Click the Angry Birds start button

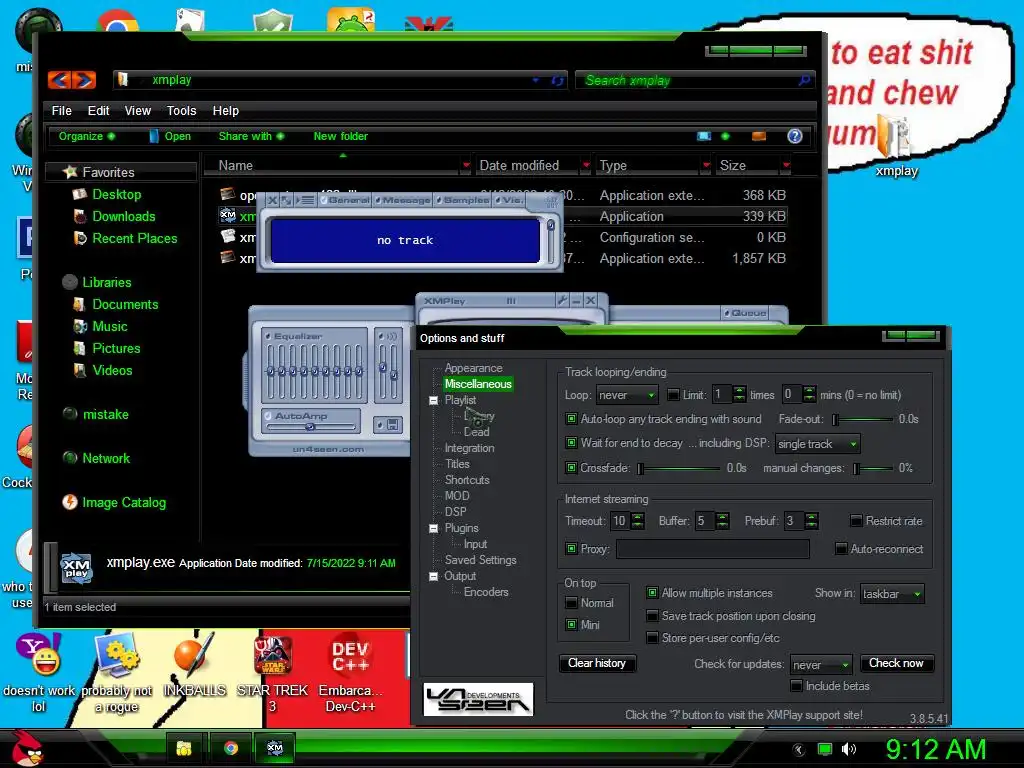pyautogui.click(x=26, y=748)
